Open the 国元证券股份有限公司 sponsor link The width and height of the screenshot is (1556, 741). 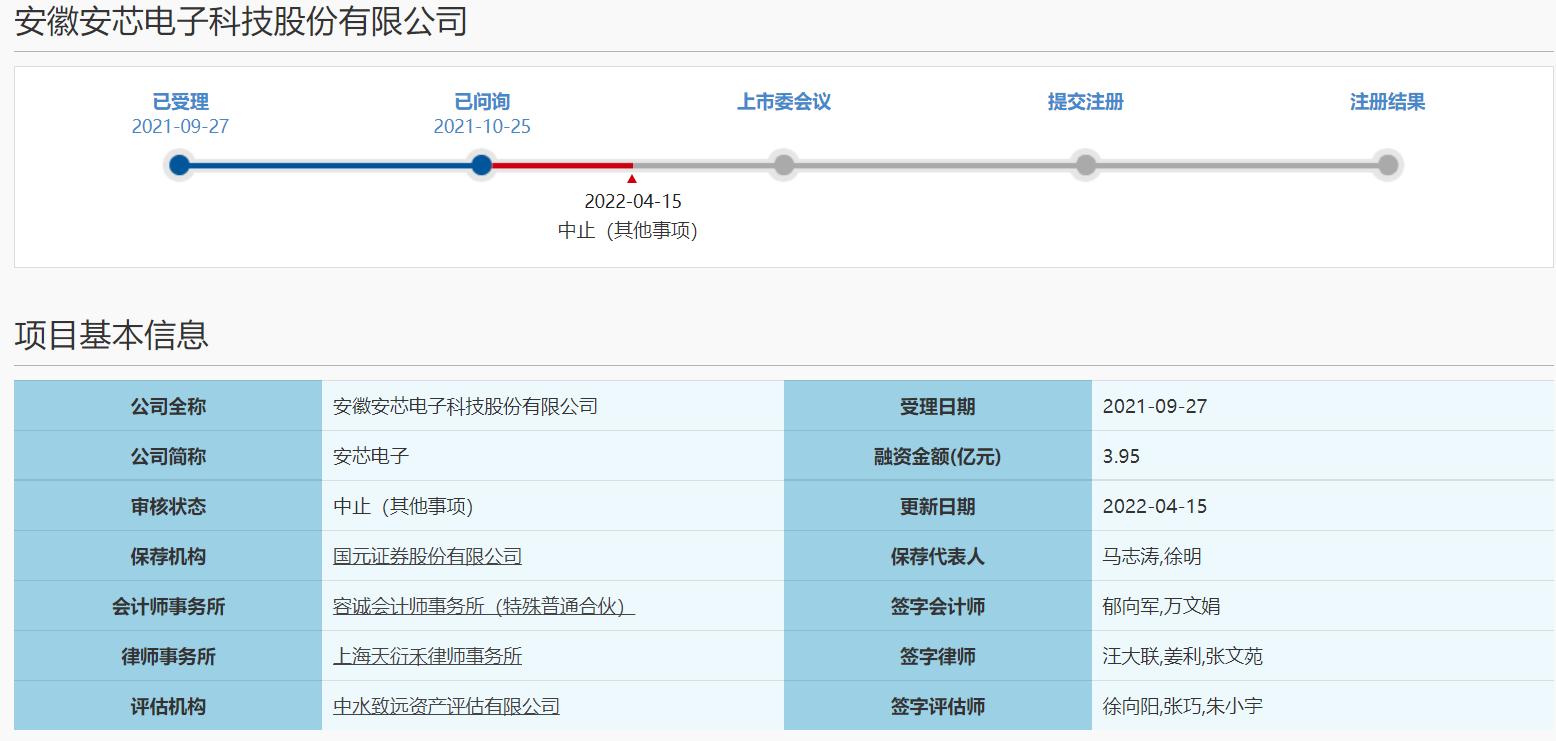point(427,557)
